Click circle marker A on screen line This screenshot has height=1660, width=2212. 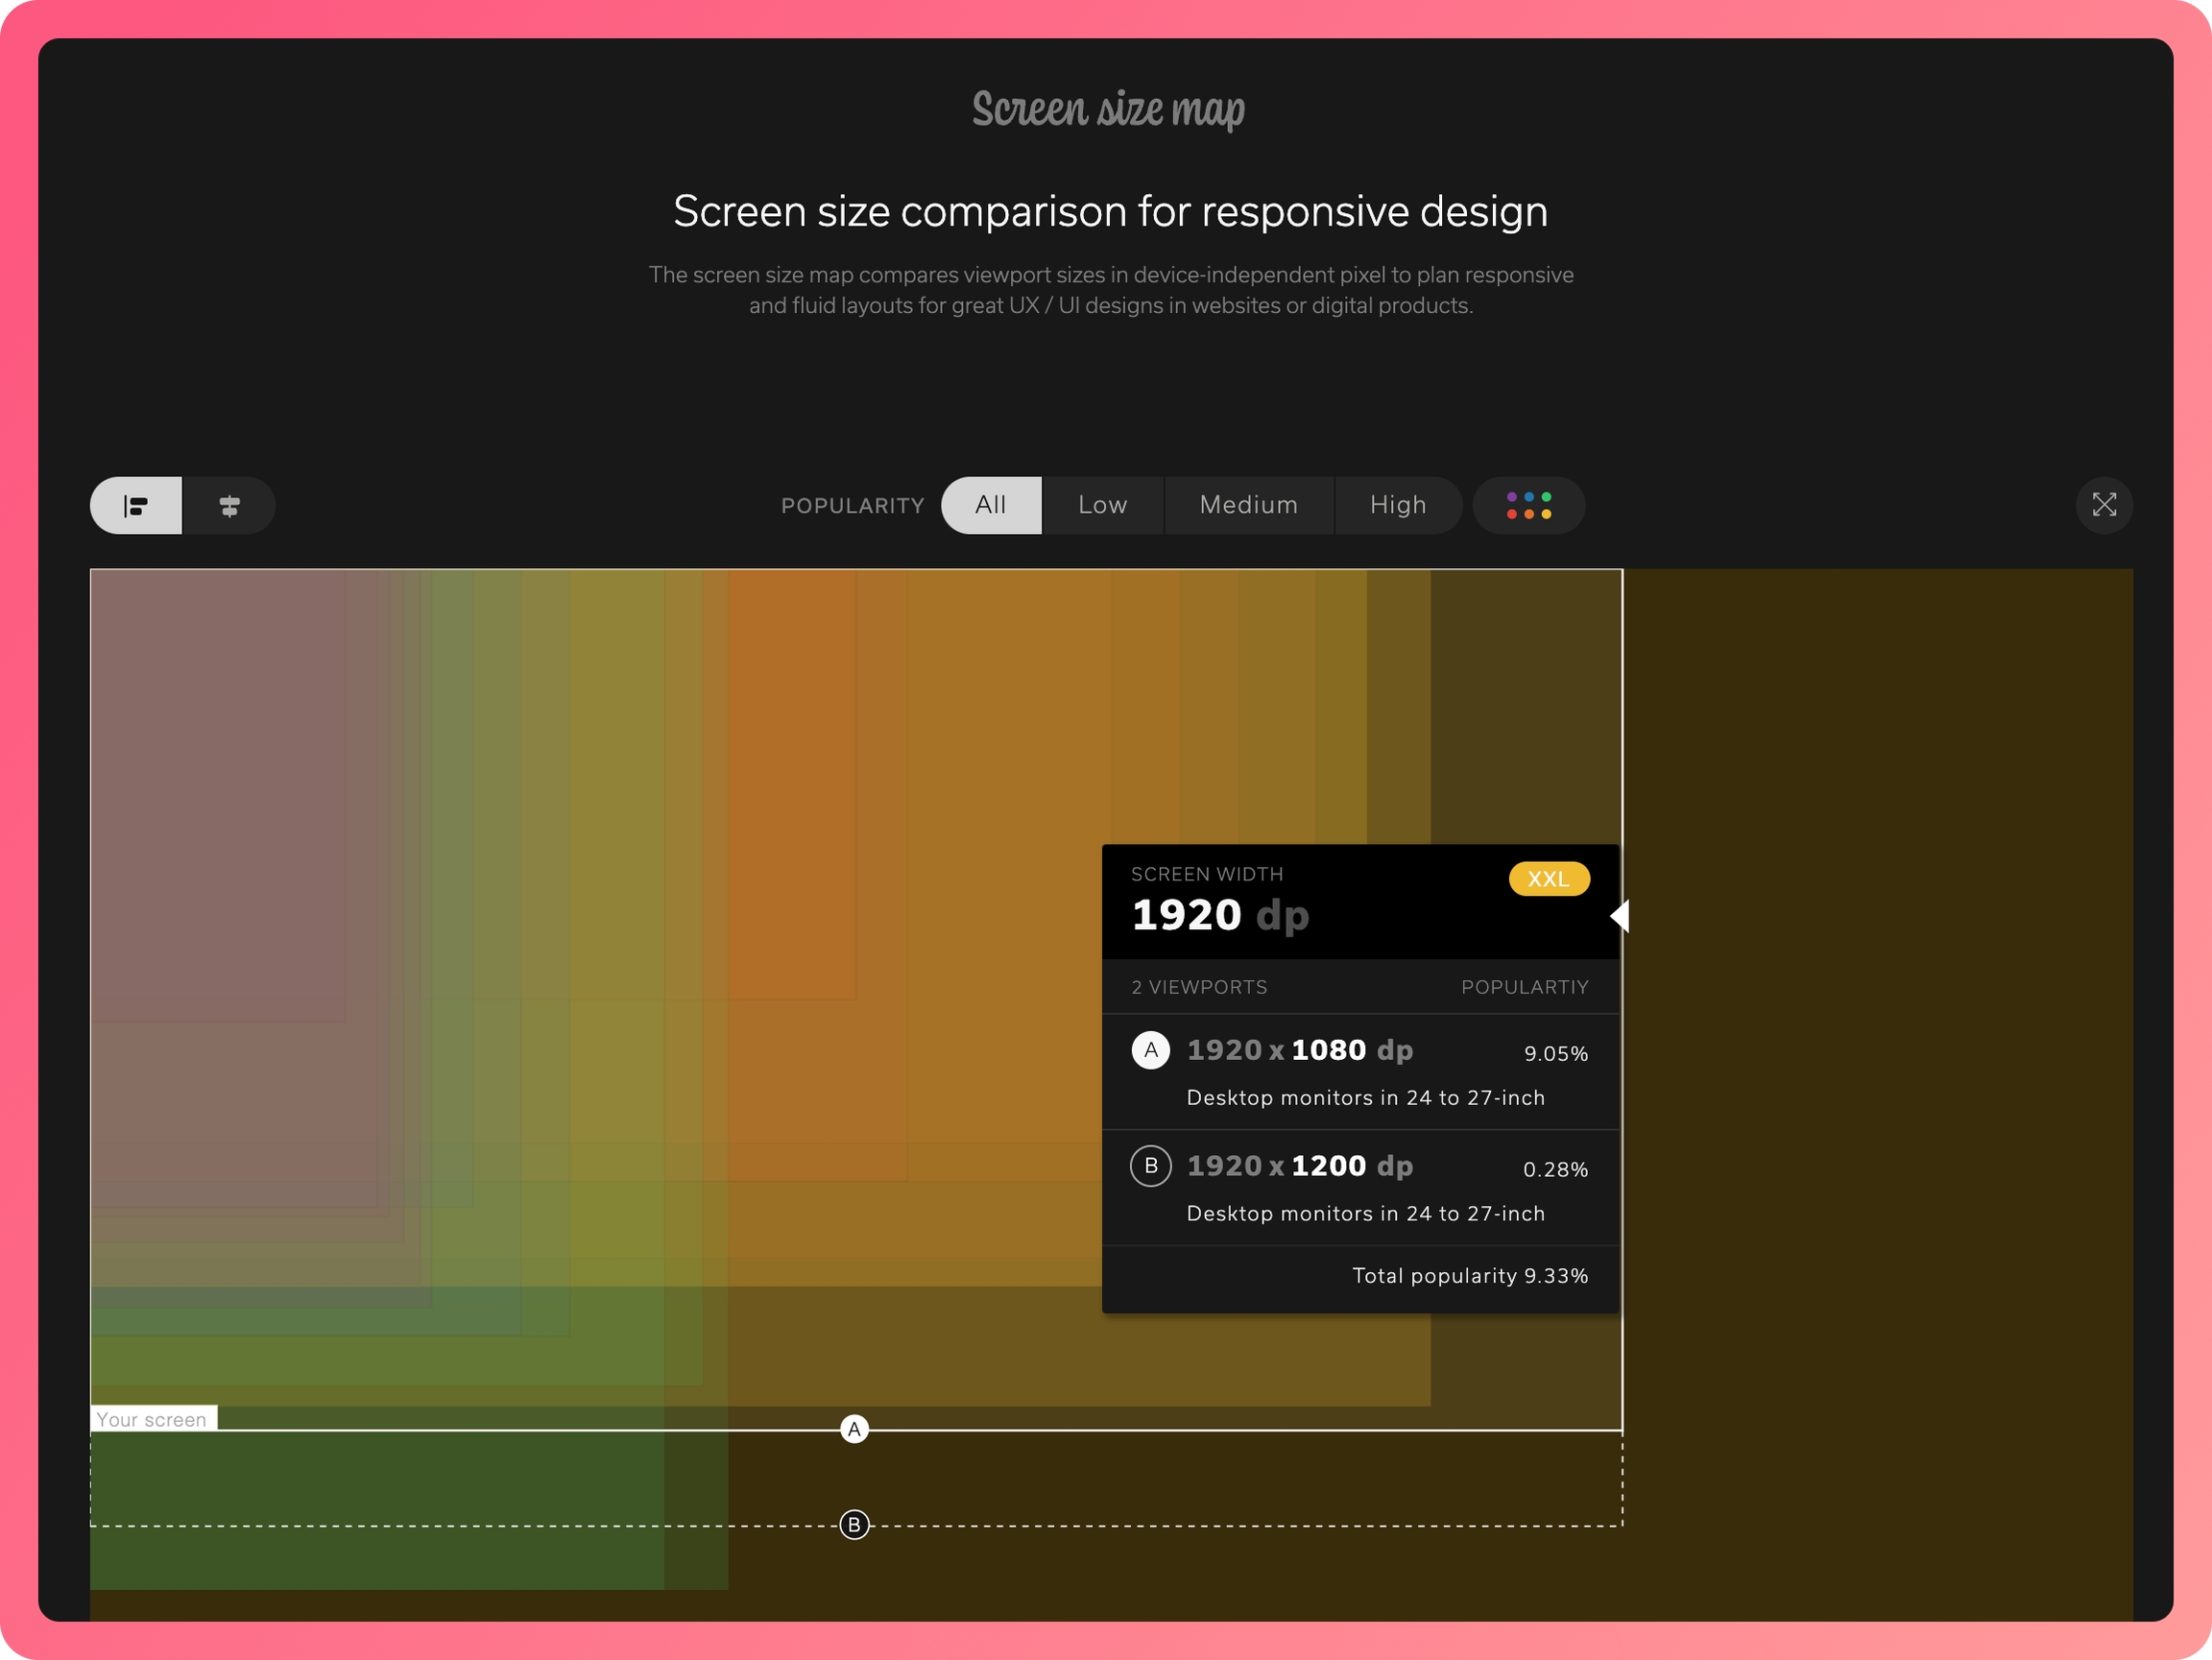coord(854,1429)
